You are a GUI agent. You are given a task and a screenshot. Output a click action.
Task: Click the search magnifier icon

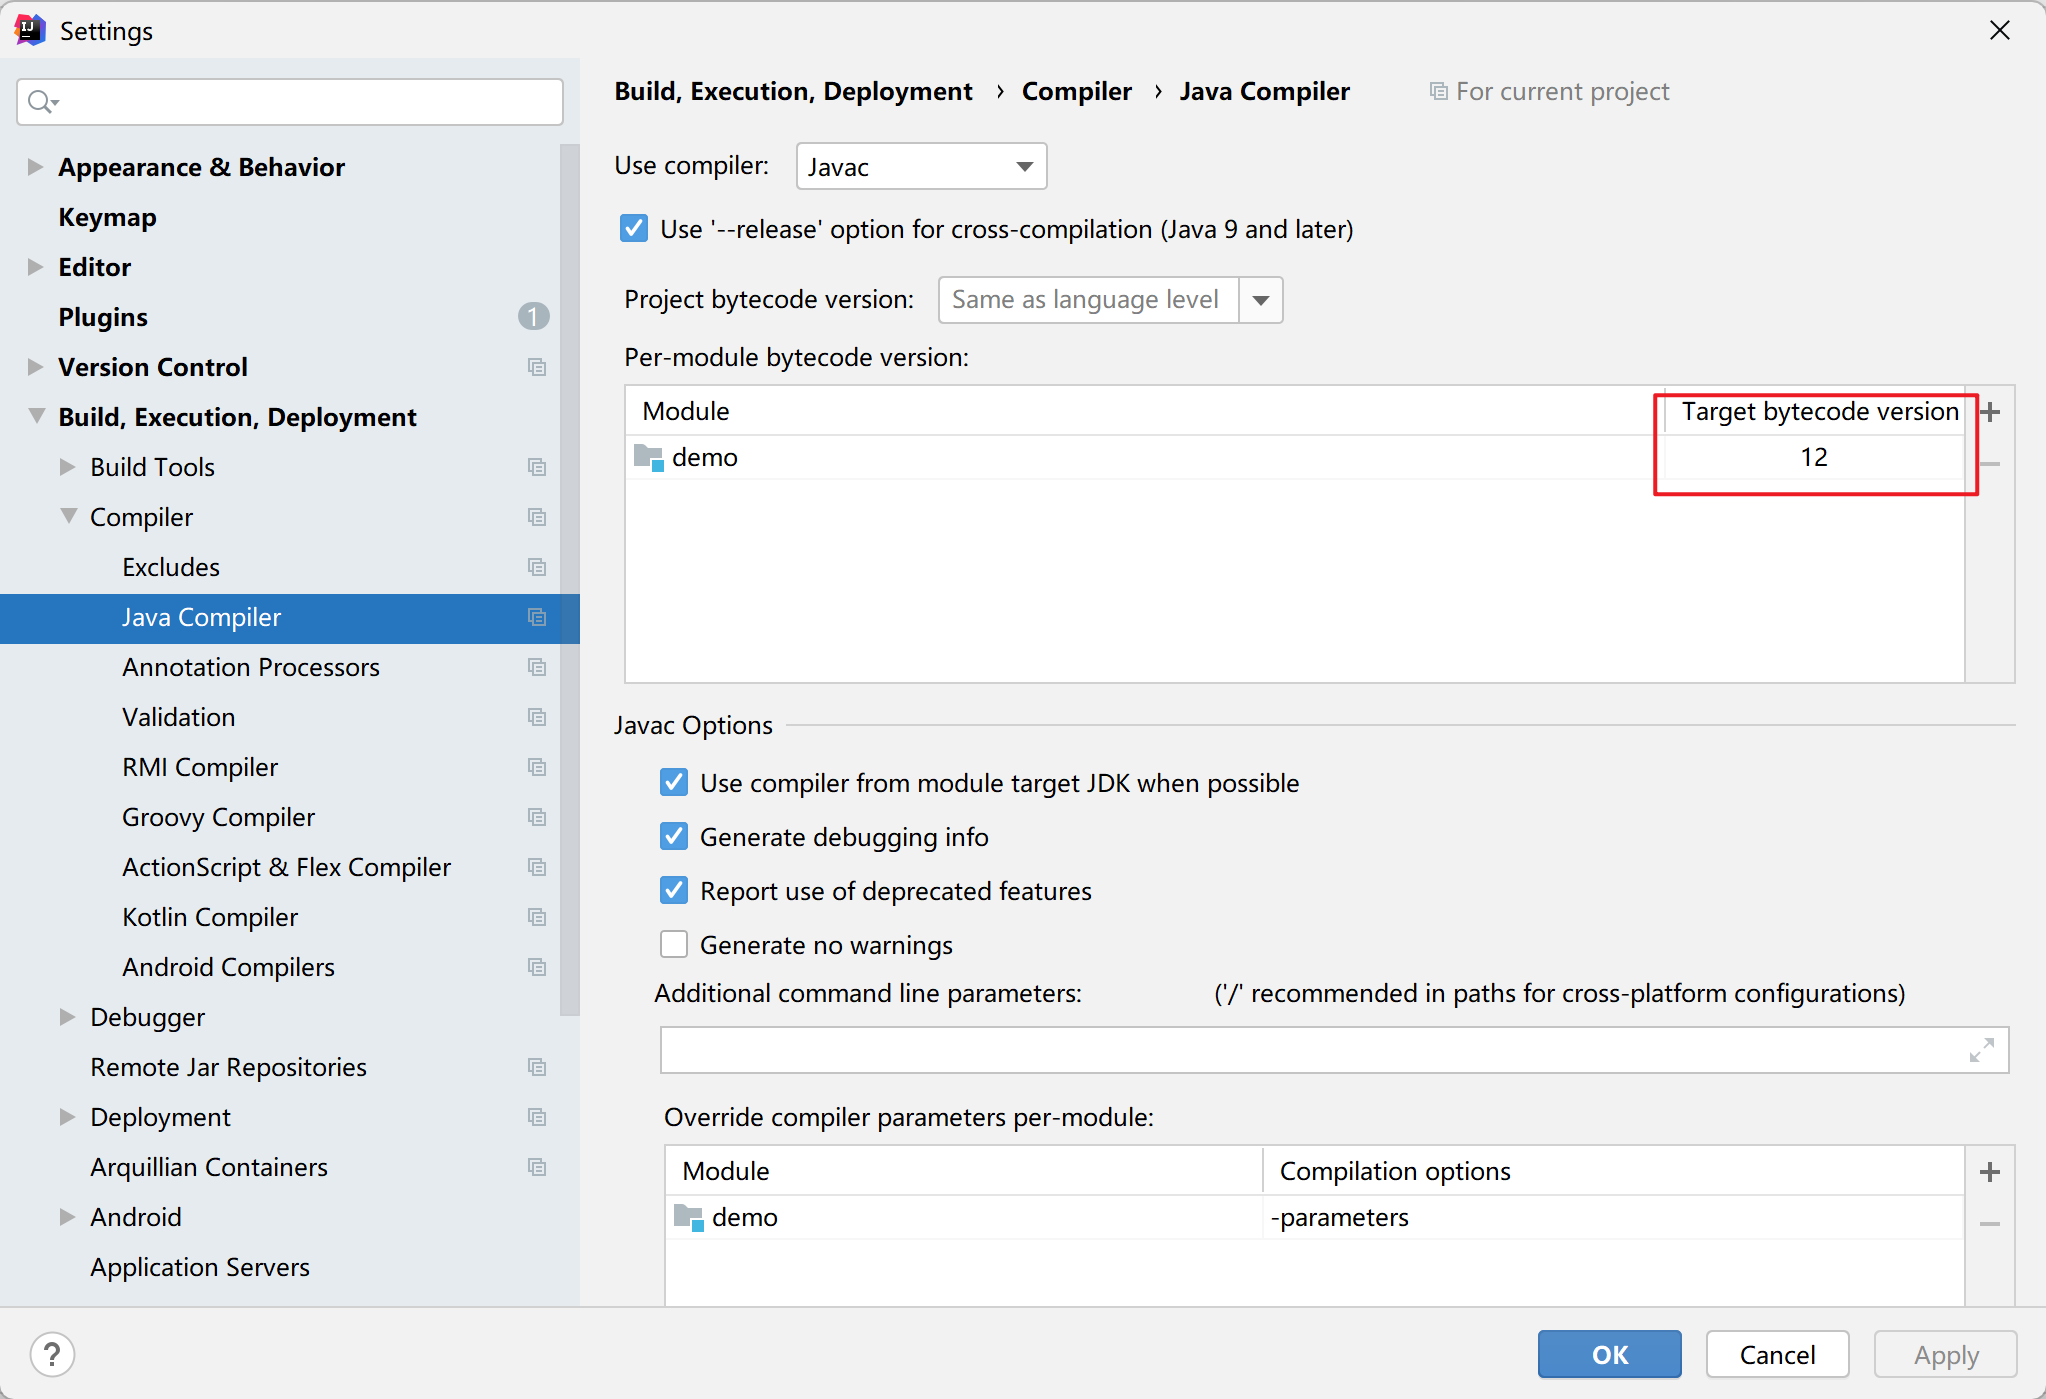pos(41,102)
